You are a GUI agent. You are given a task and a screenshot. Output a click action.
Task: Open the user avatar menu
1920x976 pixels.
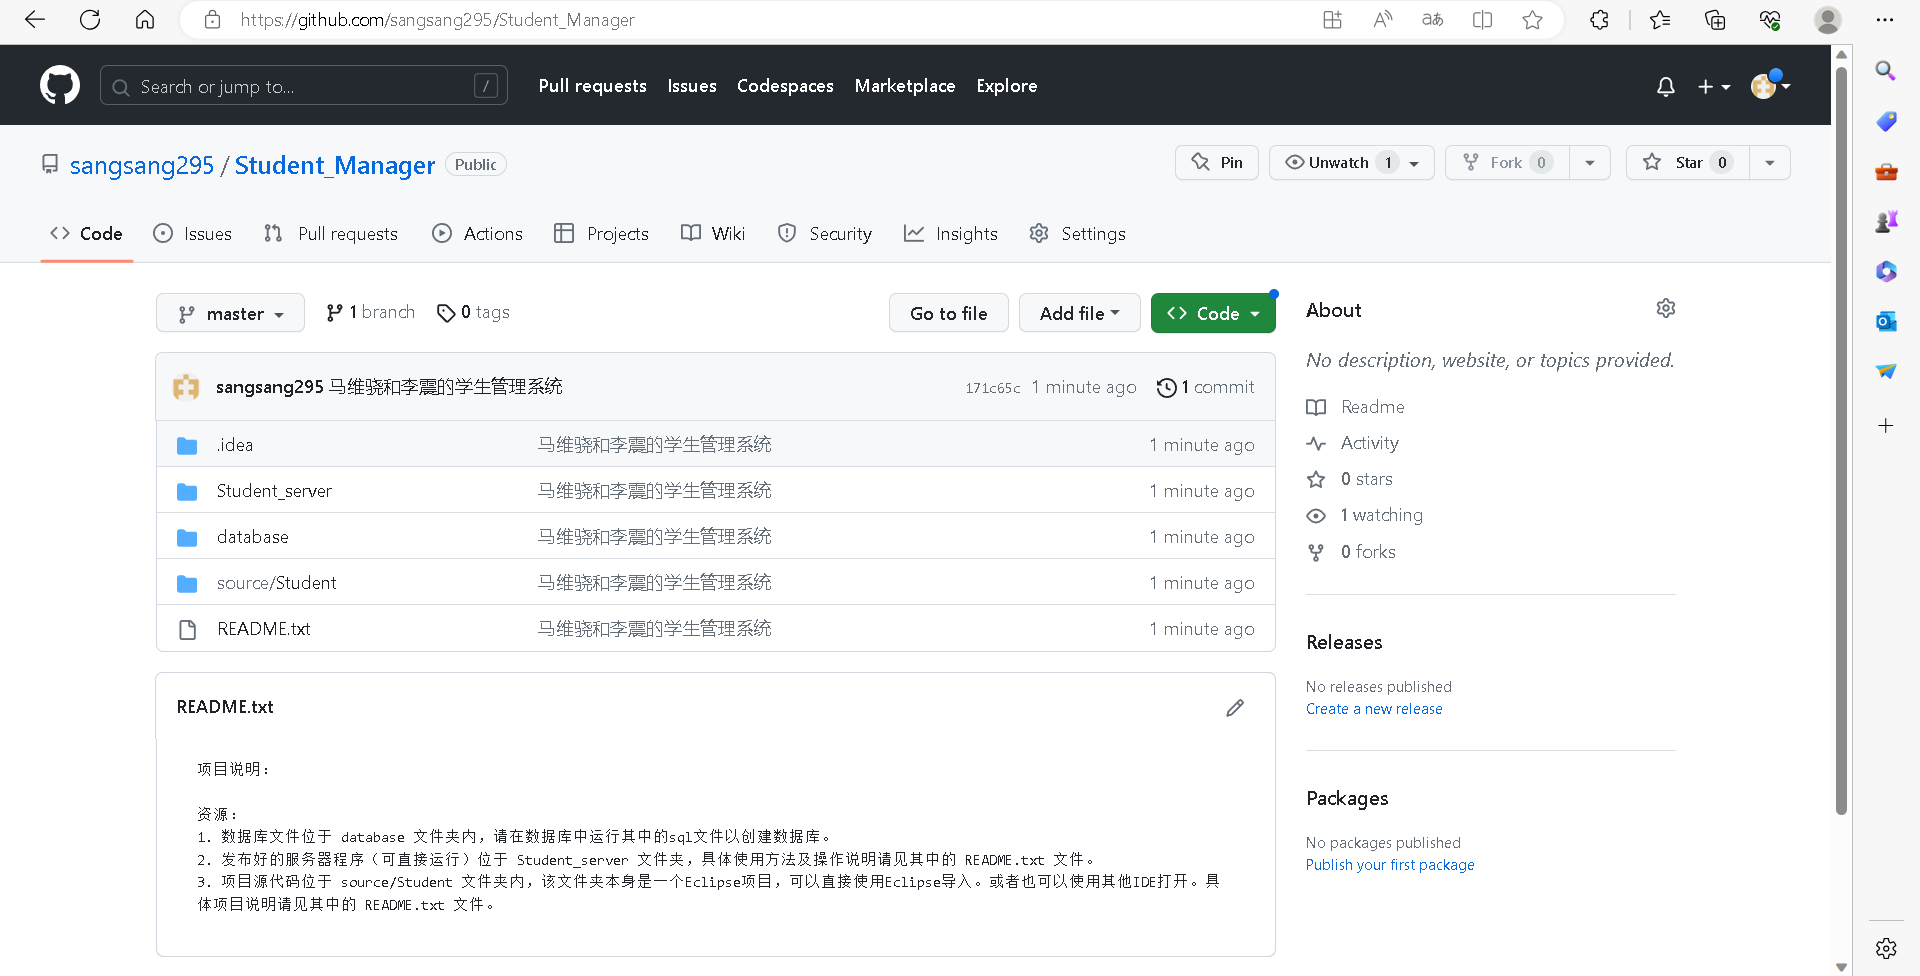1770,86
